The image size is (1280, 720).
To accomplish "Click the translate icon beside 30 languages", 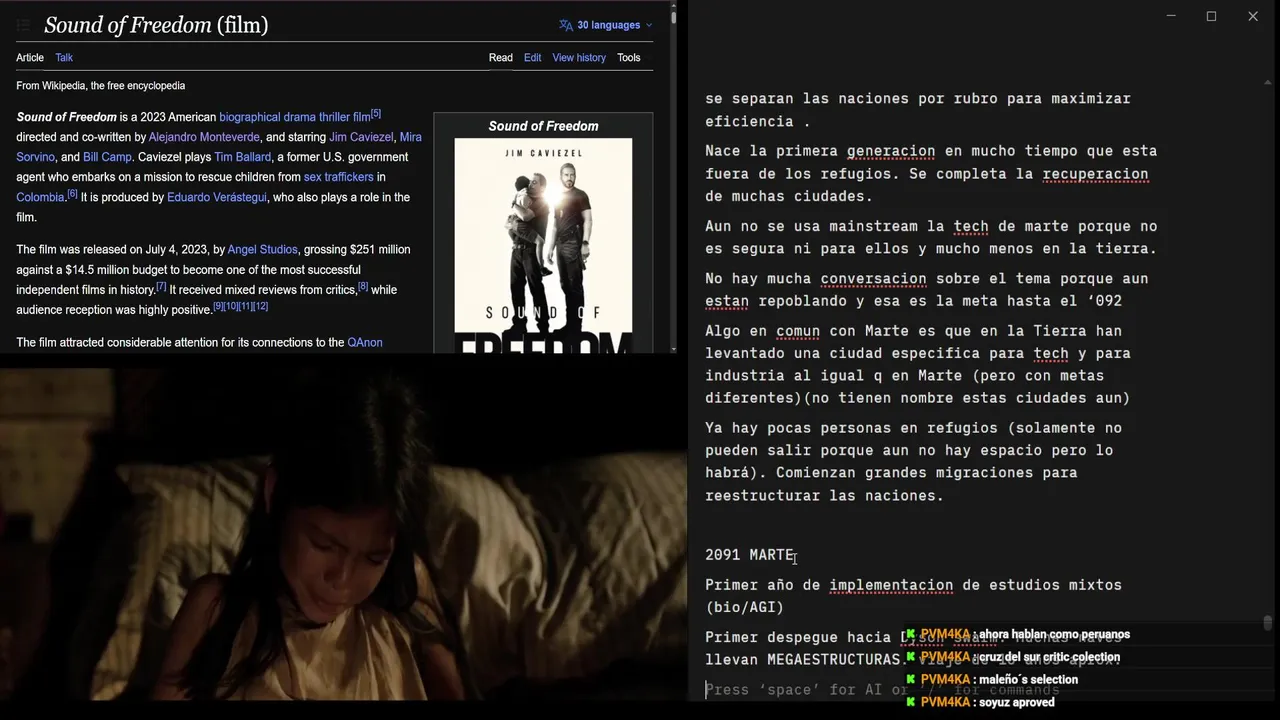I will 566,25.
